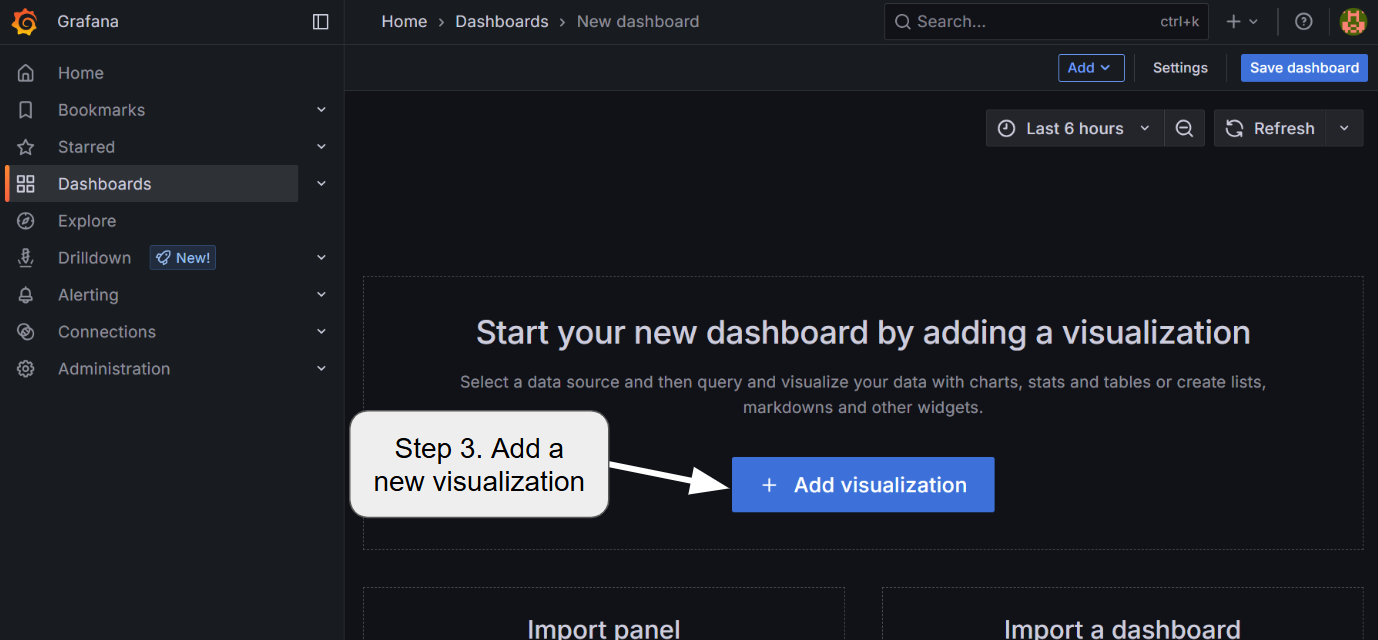1378x640 pixels.
Task: Click the Explore compass icon
Action: coord(26,221)
